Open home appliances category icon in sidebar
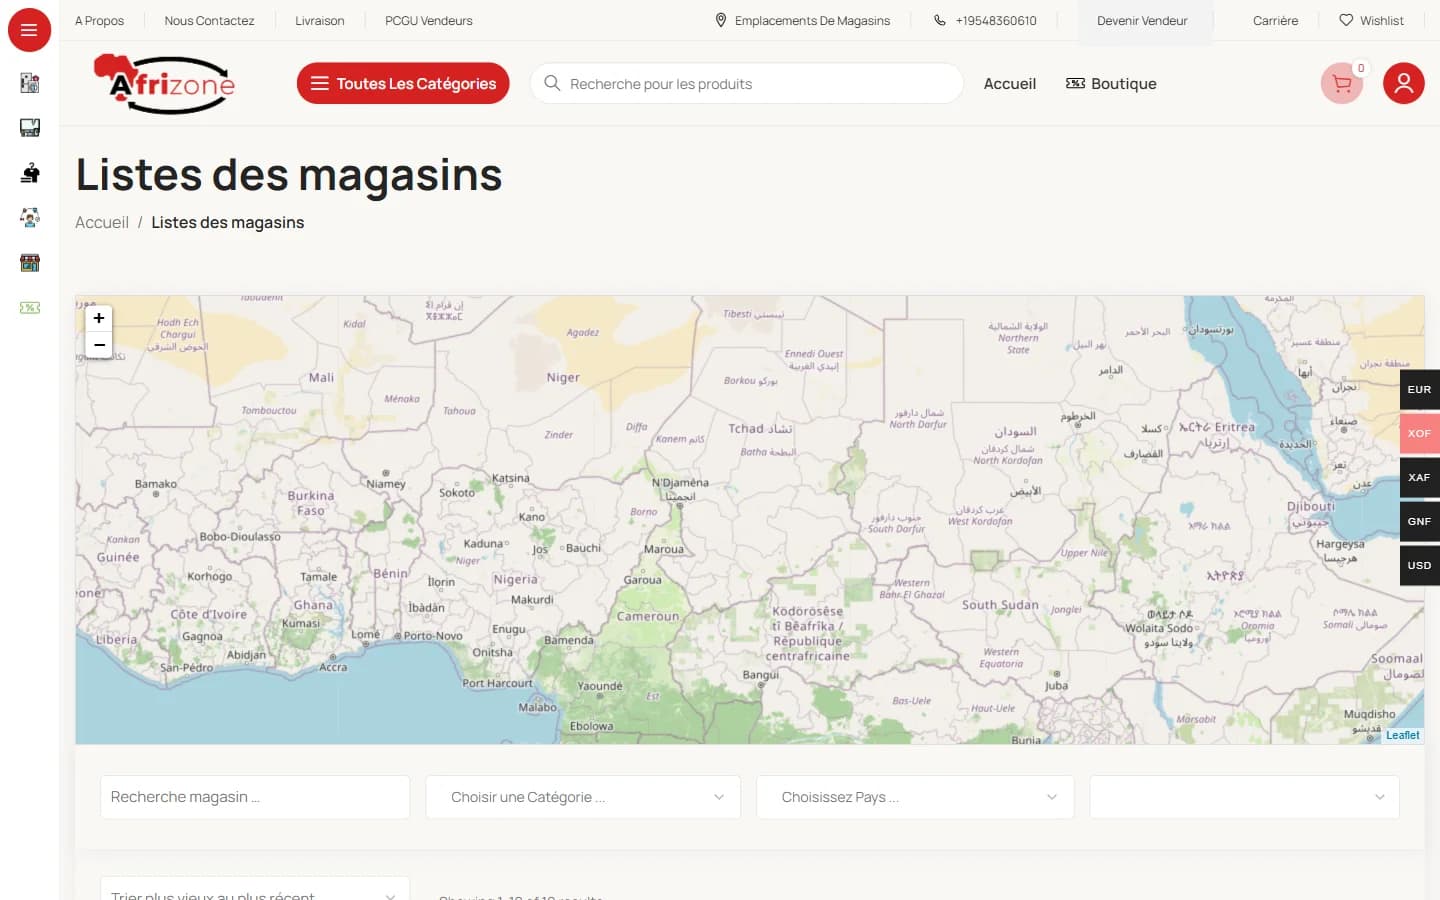Image resolution: width=1440 pixels, height=900 pixels. (30, 83)
